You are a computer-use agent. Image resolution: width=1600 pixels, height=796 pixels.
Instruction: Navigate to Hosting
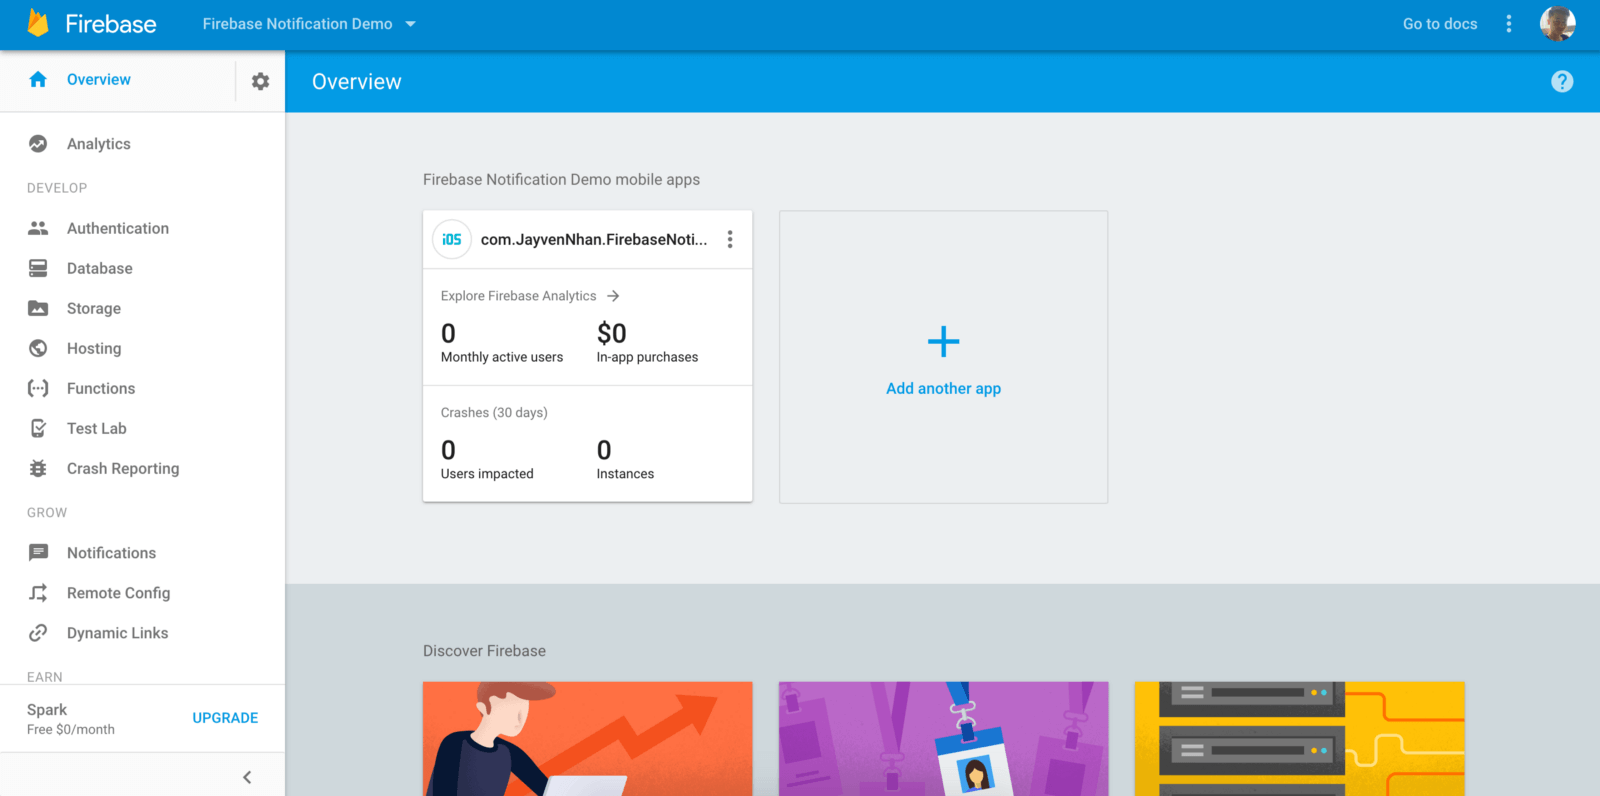[x=94, y=348]
